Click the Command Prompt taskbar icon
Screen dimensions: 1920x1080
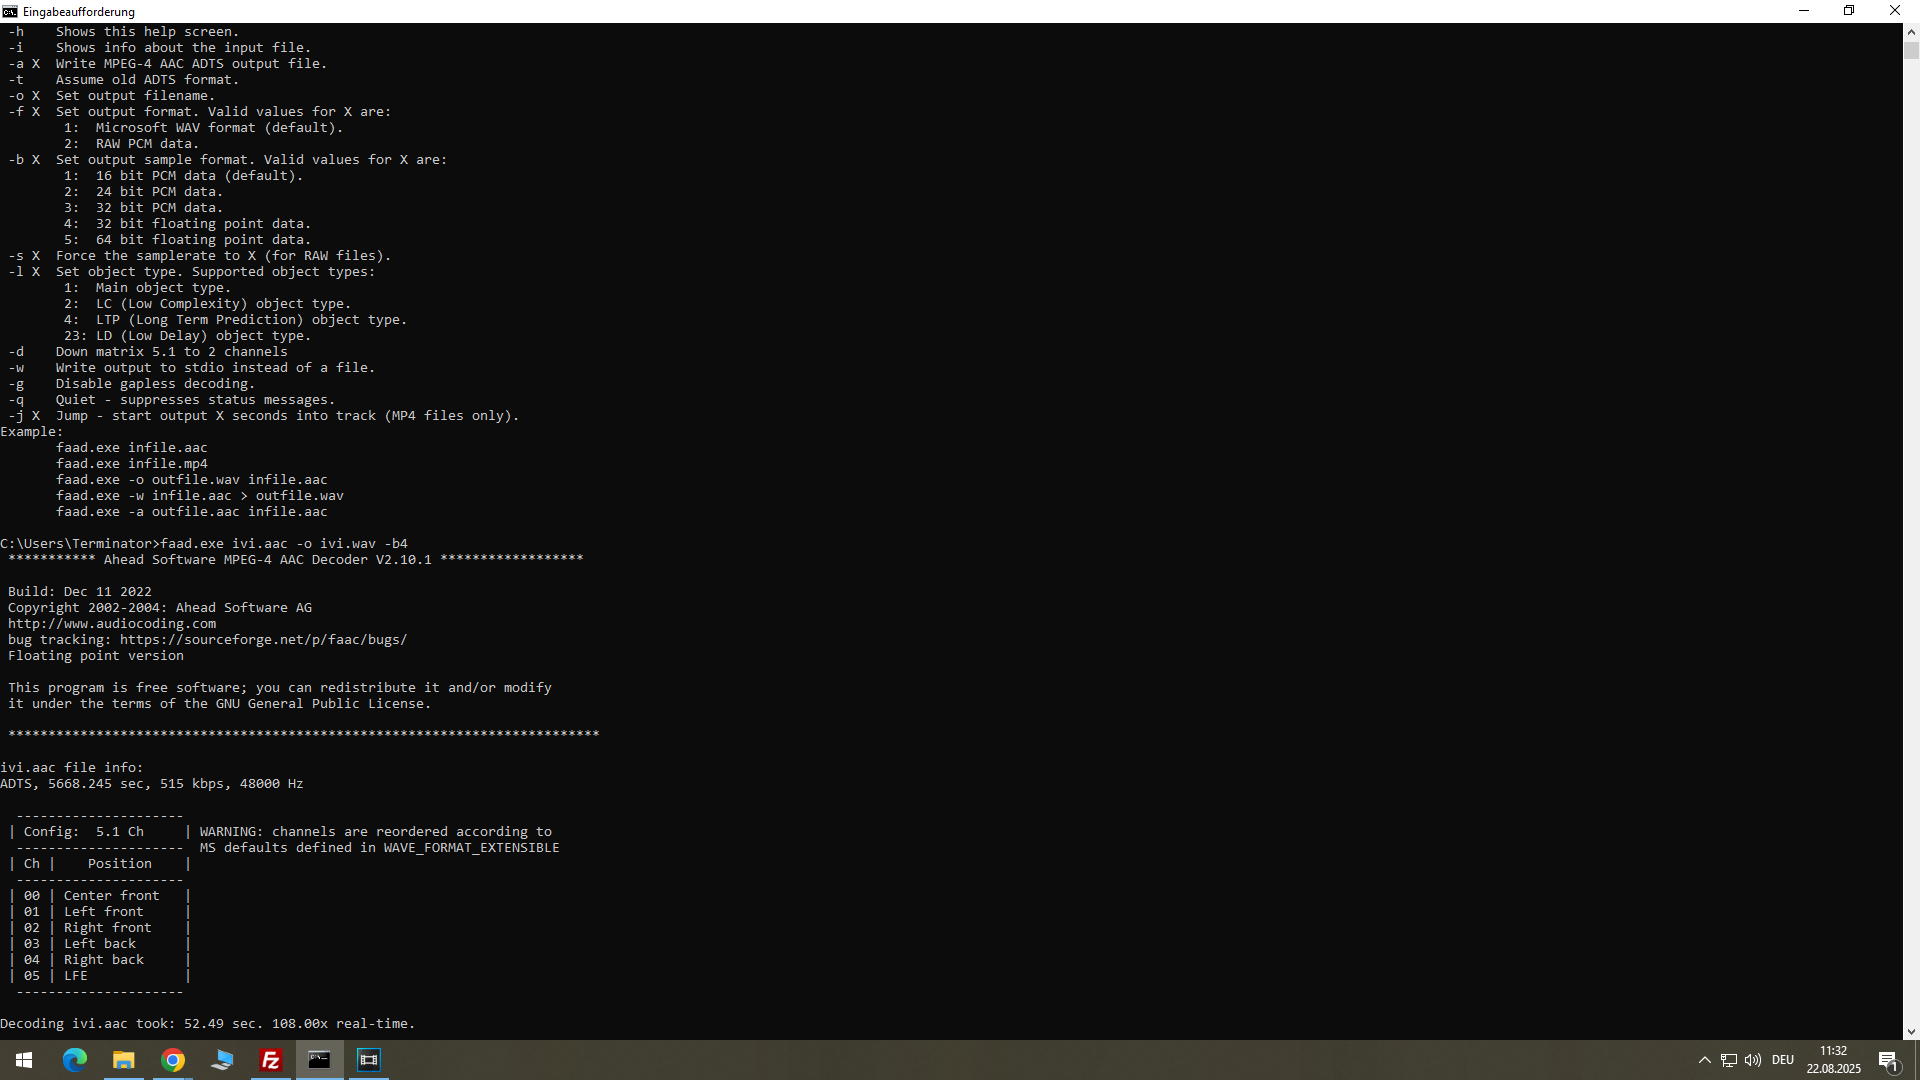click(x=320, y=1060)
